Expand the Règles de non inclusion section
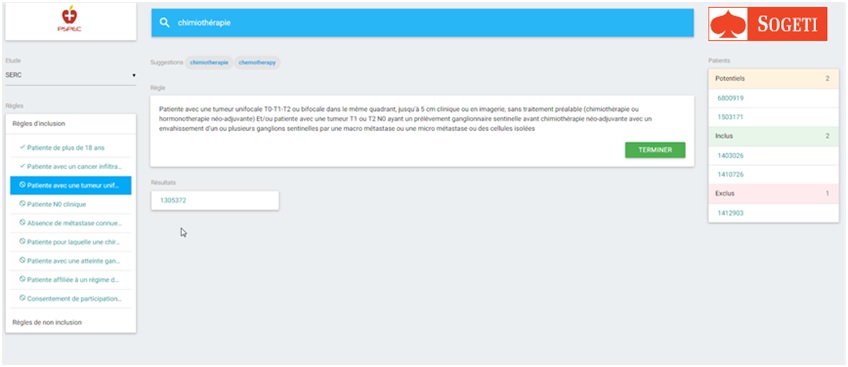Image resolution: width=848 pixels, height=367 pixels. [x=70, y=322]
